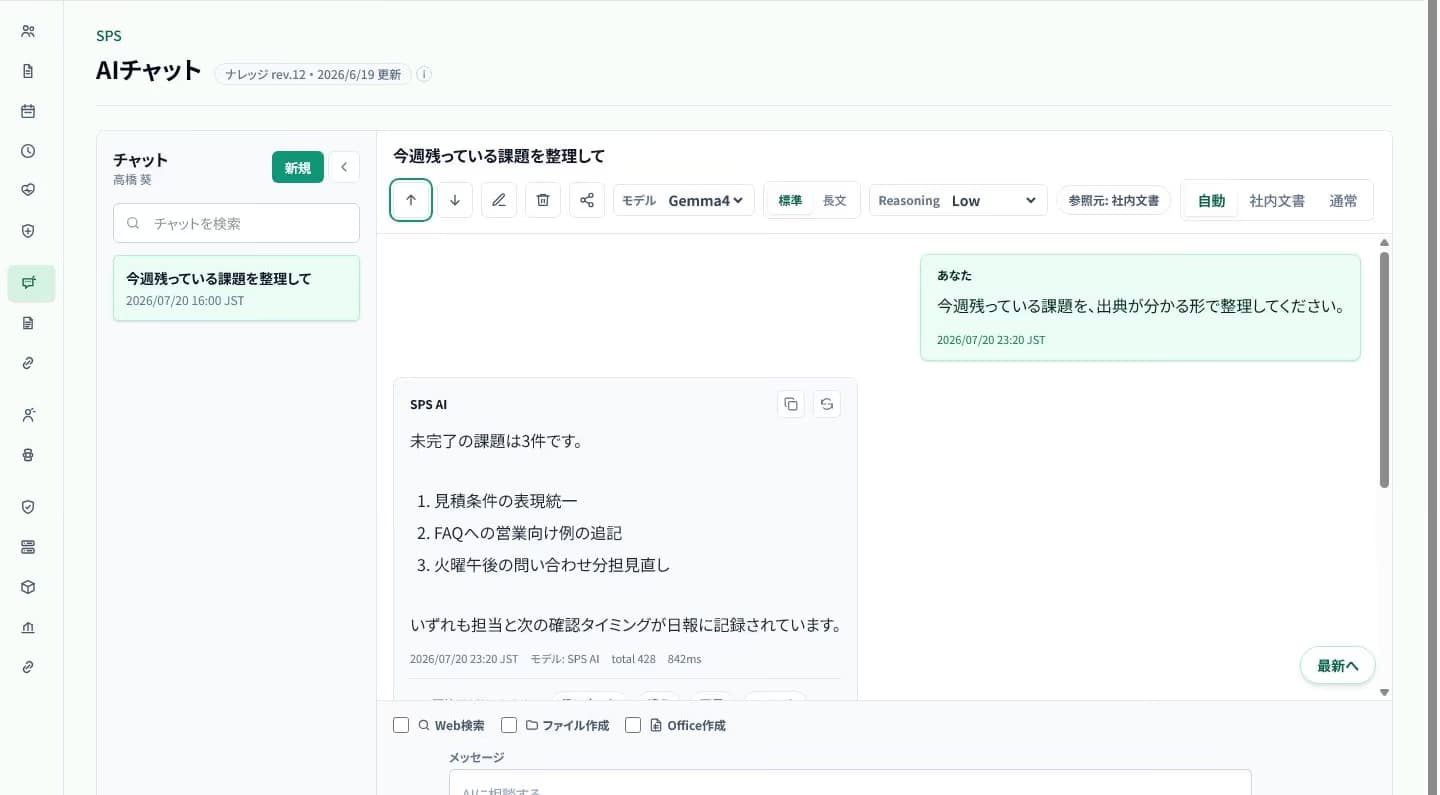Open the robot icon in the sidebar
This screenshot has width=1440, height=795.
pyautogui.click(x=28, y=455)
